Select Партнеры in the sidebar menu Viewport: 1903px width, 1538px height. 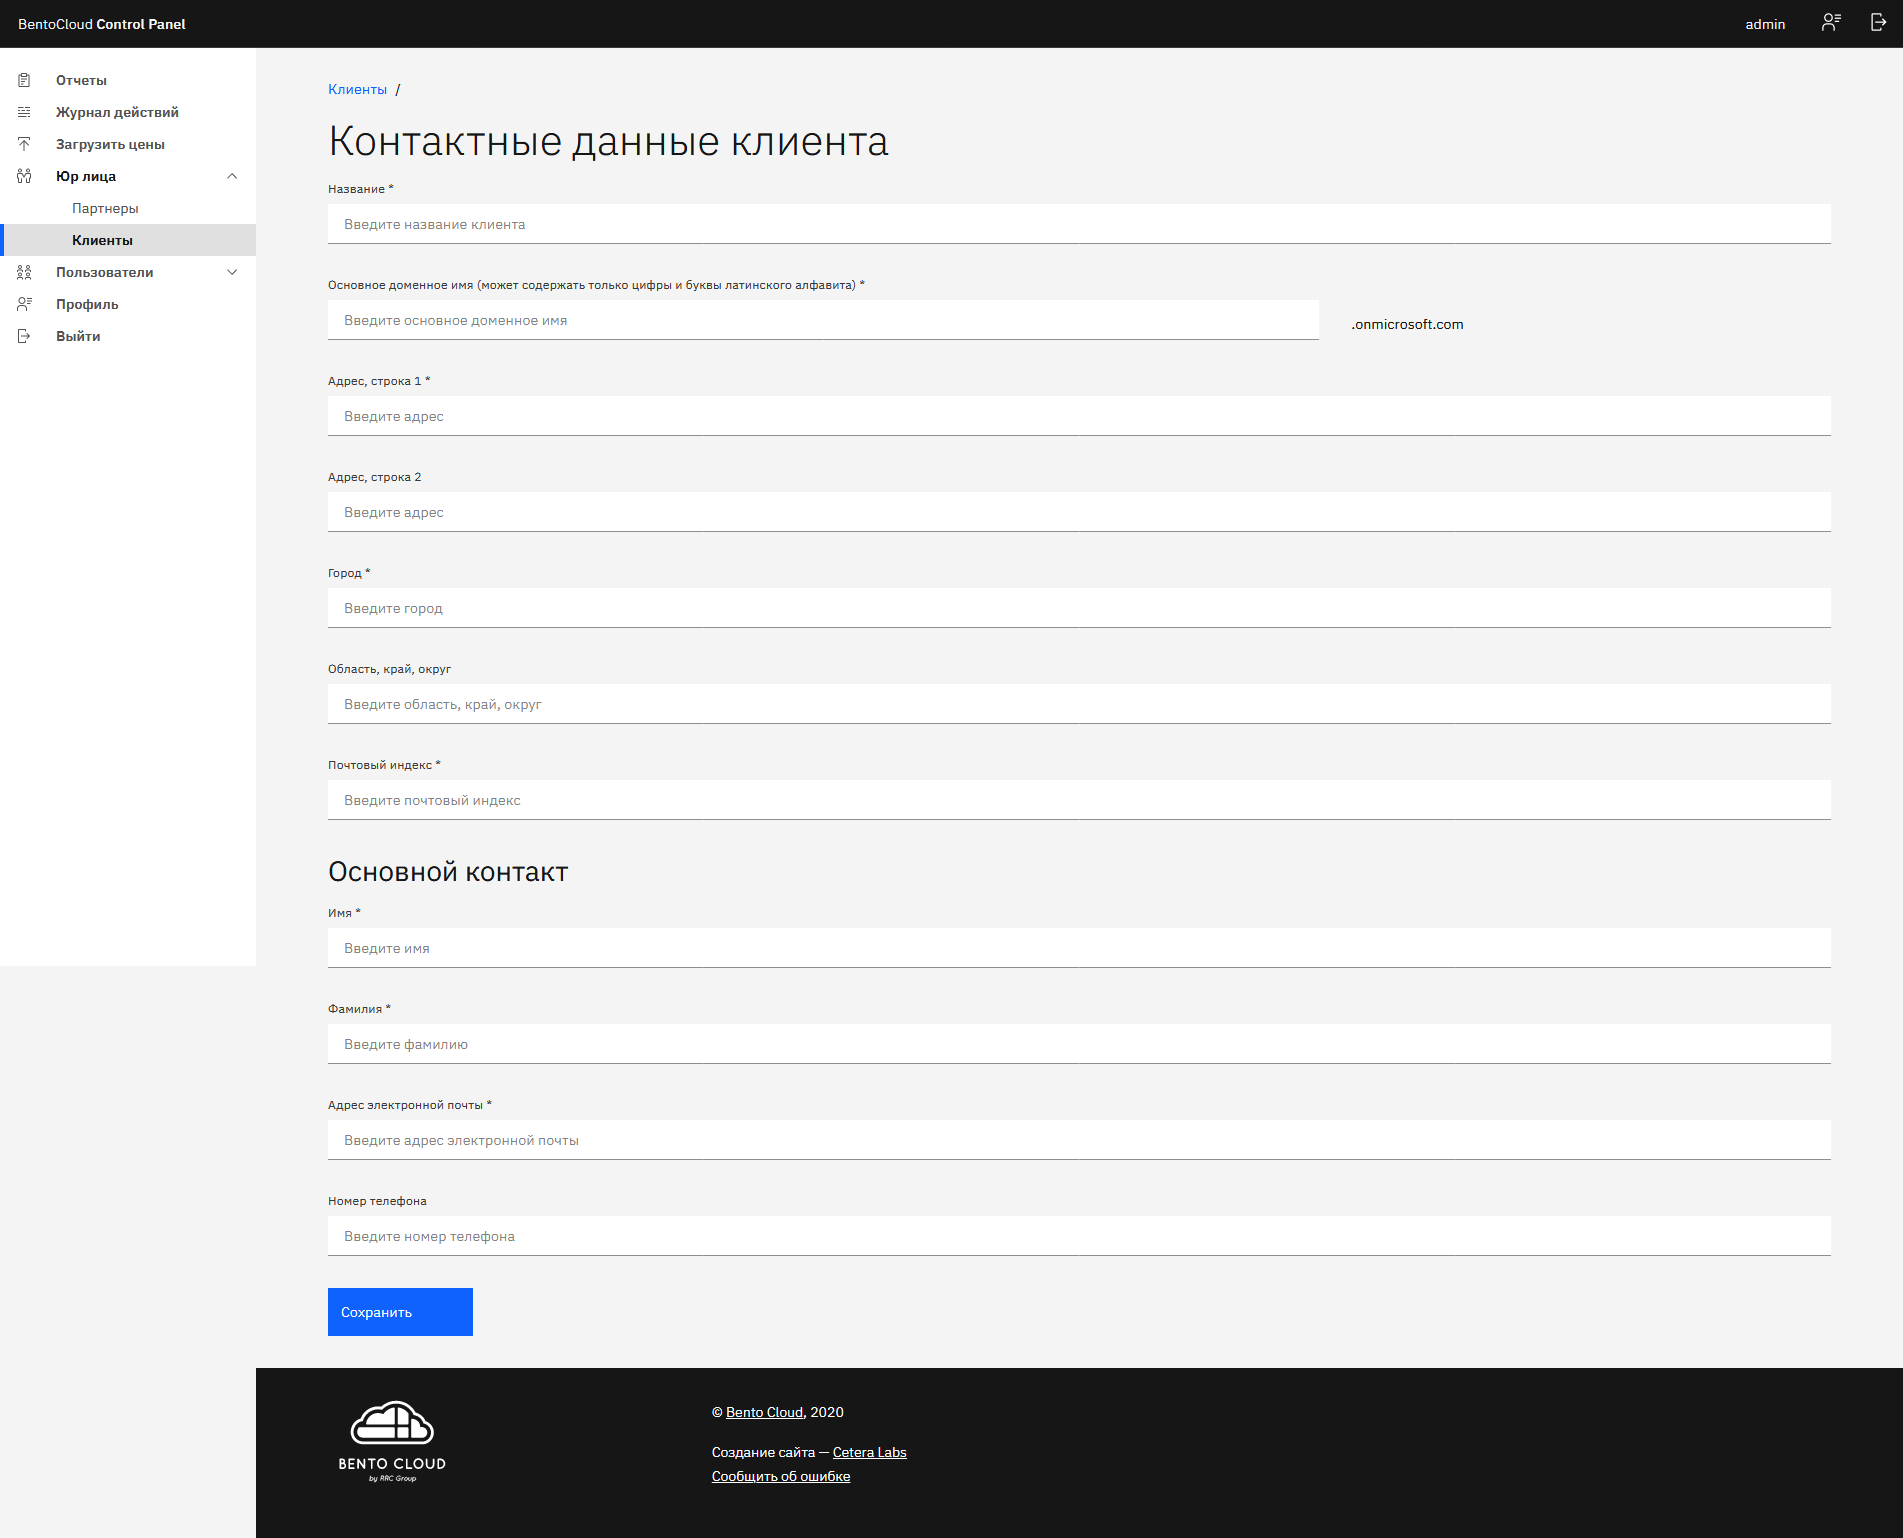point(104,208)
